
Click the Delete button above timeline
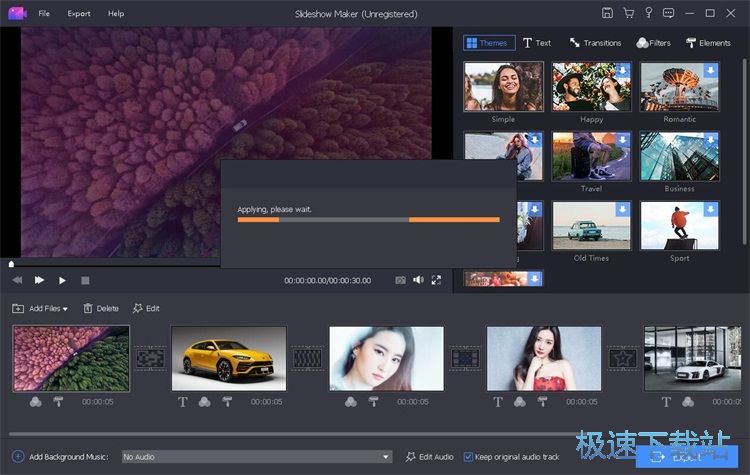101,309
